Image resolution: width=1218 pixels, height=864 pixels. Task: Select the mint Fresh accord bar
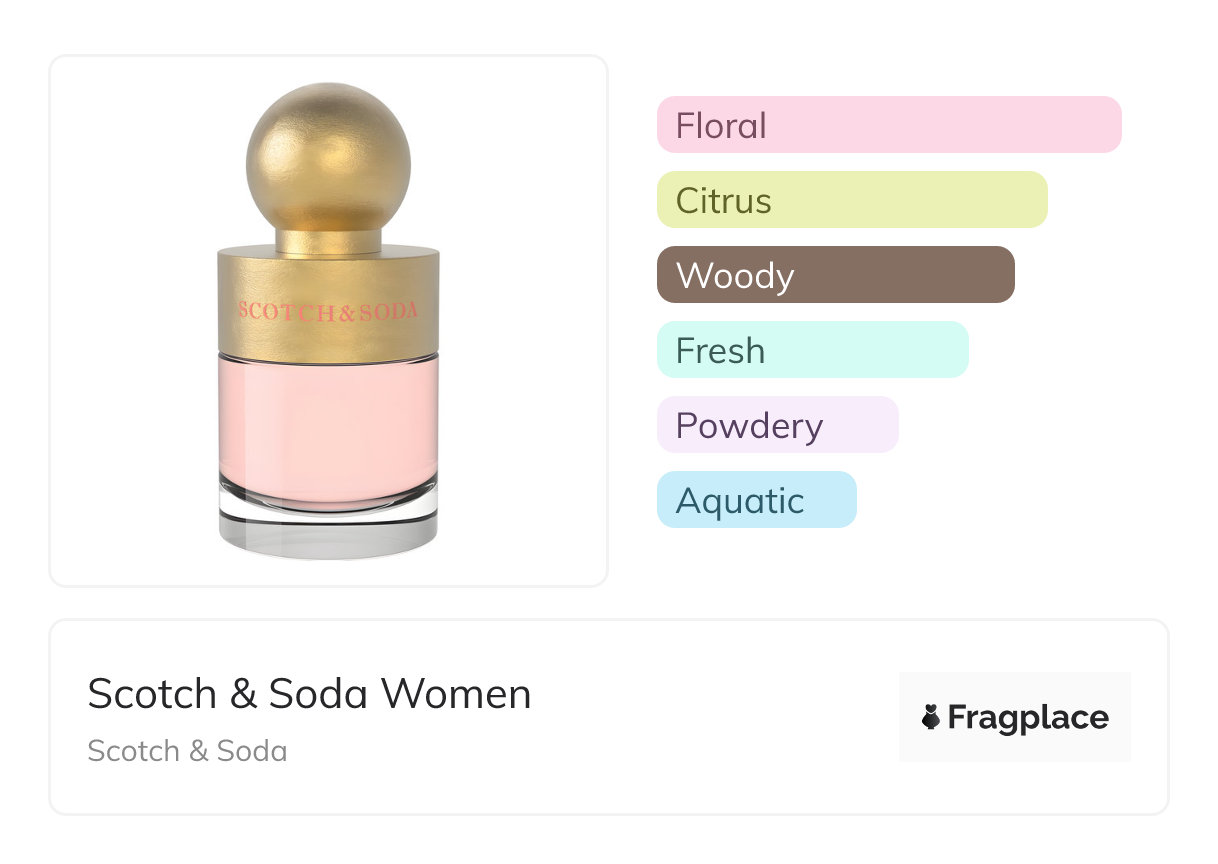(x=813, y=350)
